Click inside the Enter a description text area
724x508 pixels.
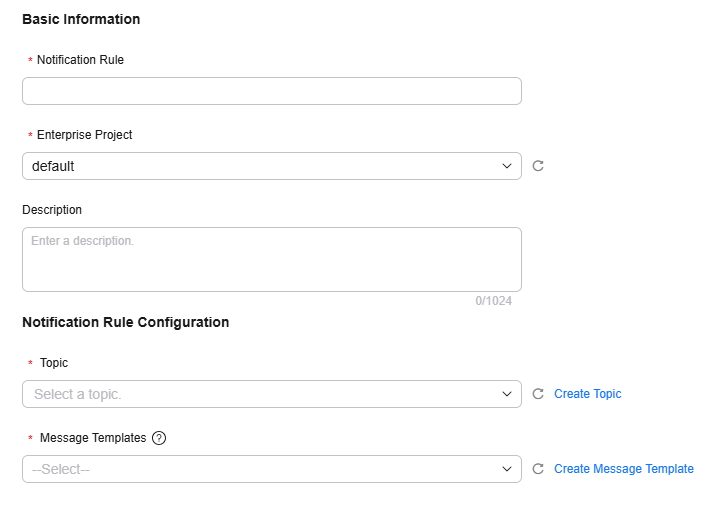pos(272,259)
